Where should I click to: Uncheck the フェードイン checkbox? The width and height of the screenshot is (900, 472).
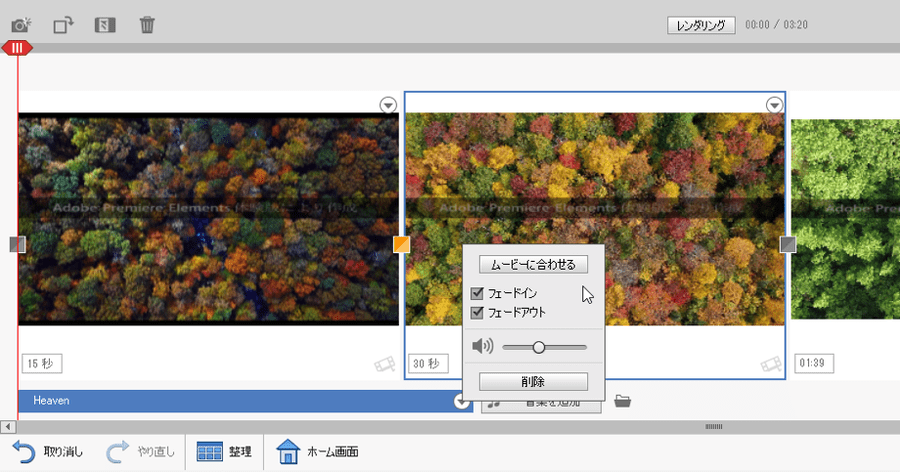(x=476, y=293)
